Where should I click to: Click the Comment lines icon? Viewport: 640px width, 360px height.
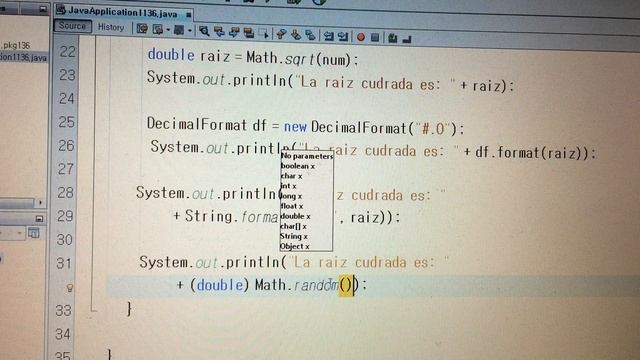click(x=393, y=38)
